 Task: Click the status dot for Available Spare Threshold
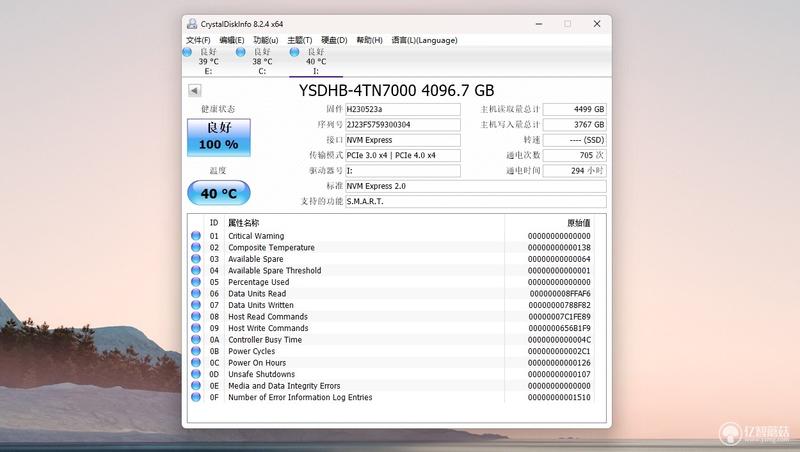[196, 270]
